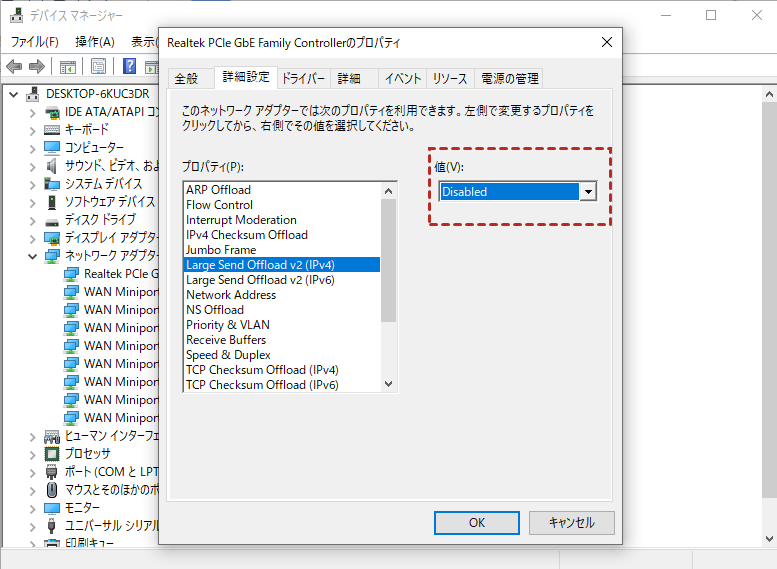This screenshot has width=777, height=569.
Task: Select Speed & Duplex property
Action: (x=281, y=355)
